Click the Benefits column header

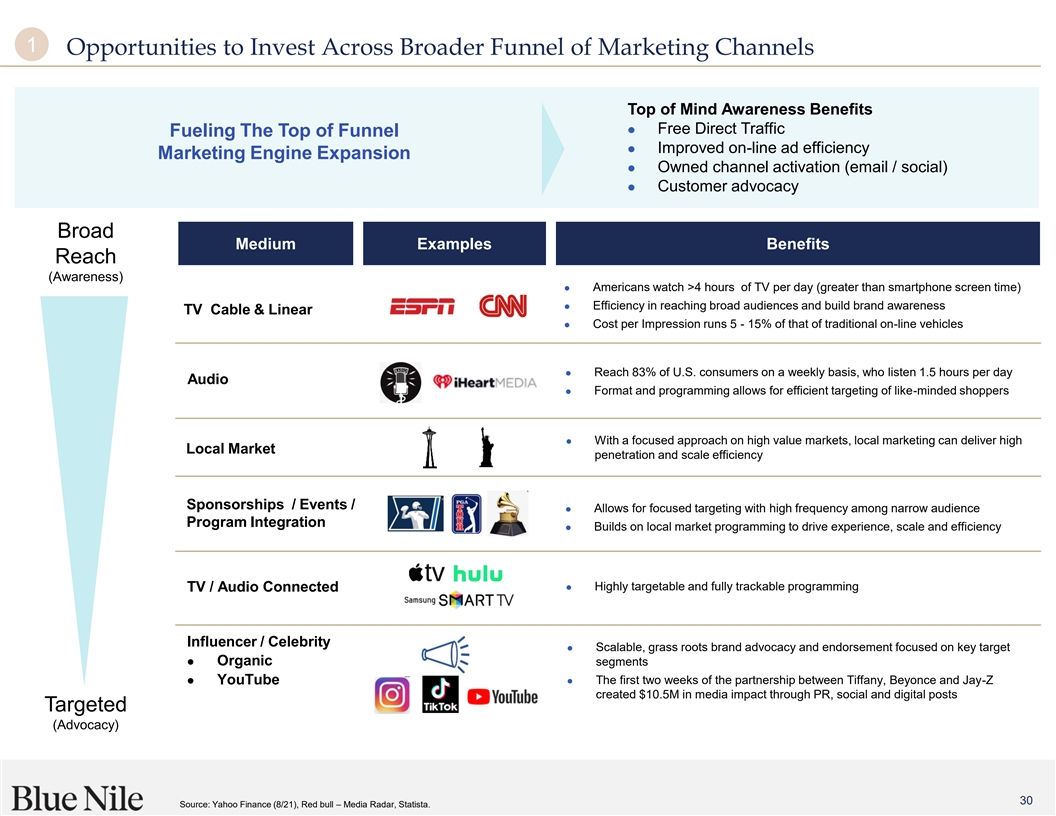coord(797,244)
